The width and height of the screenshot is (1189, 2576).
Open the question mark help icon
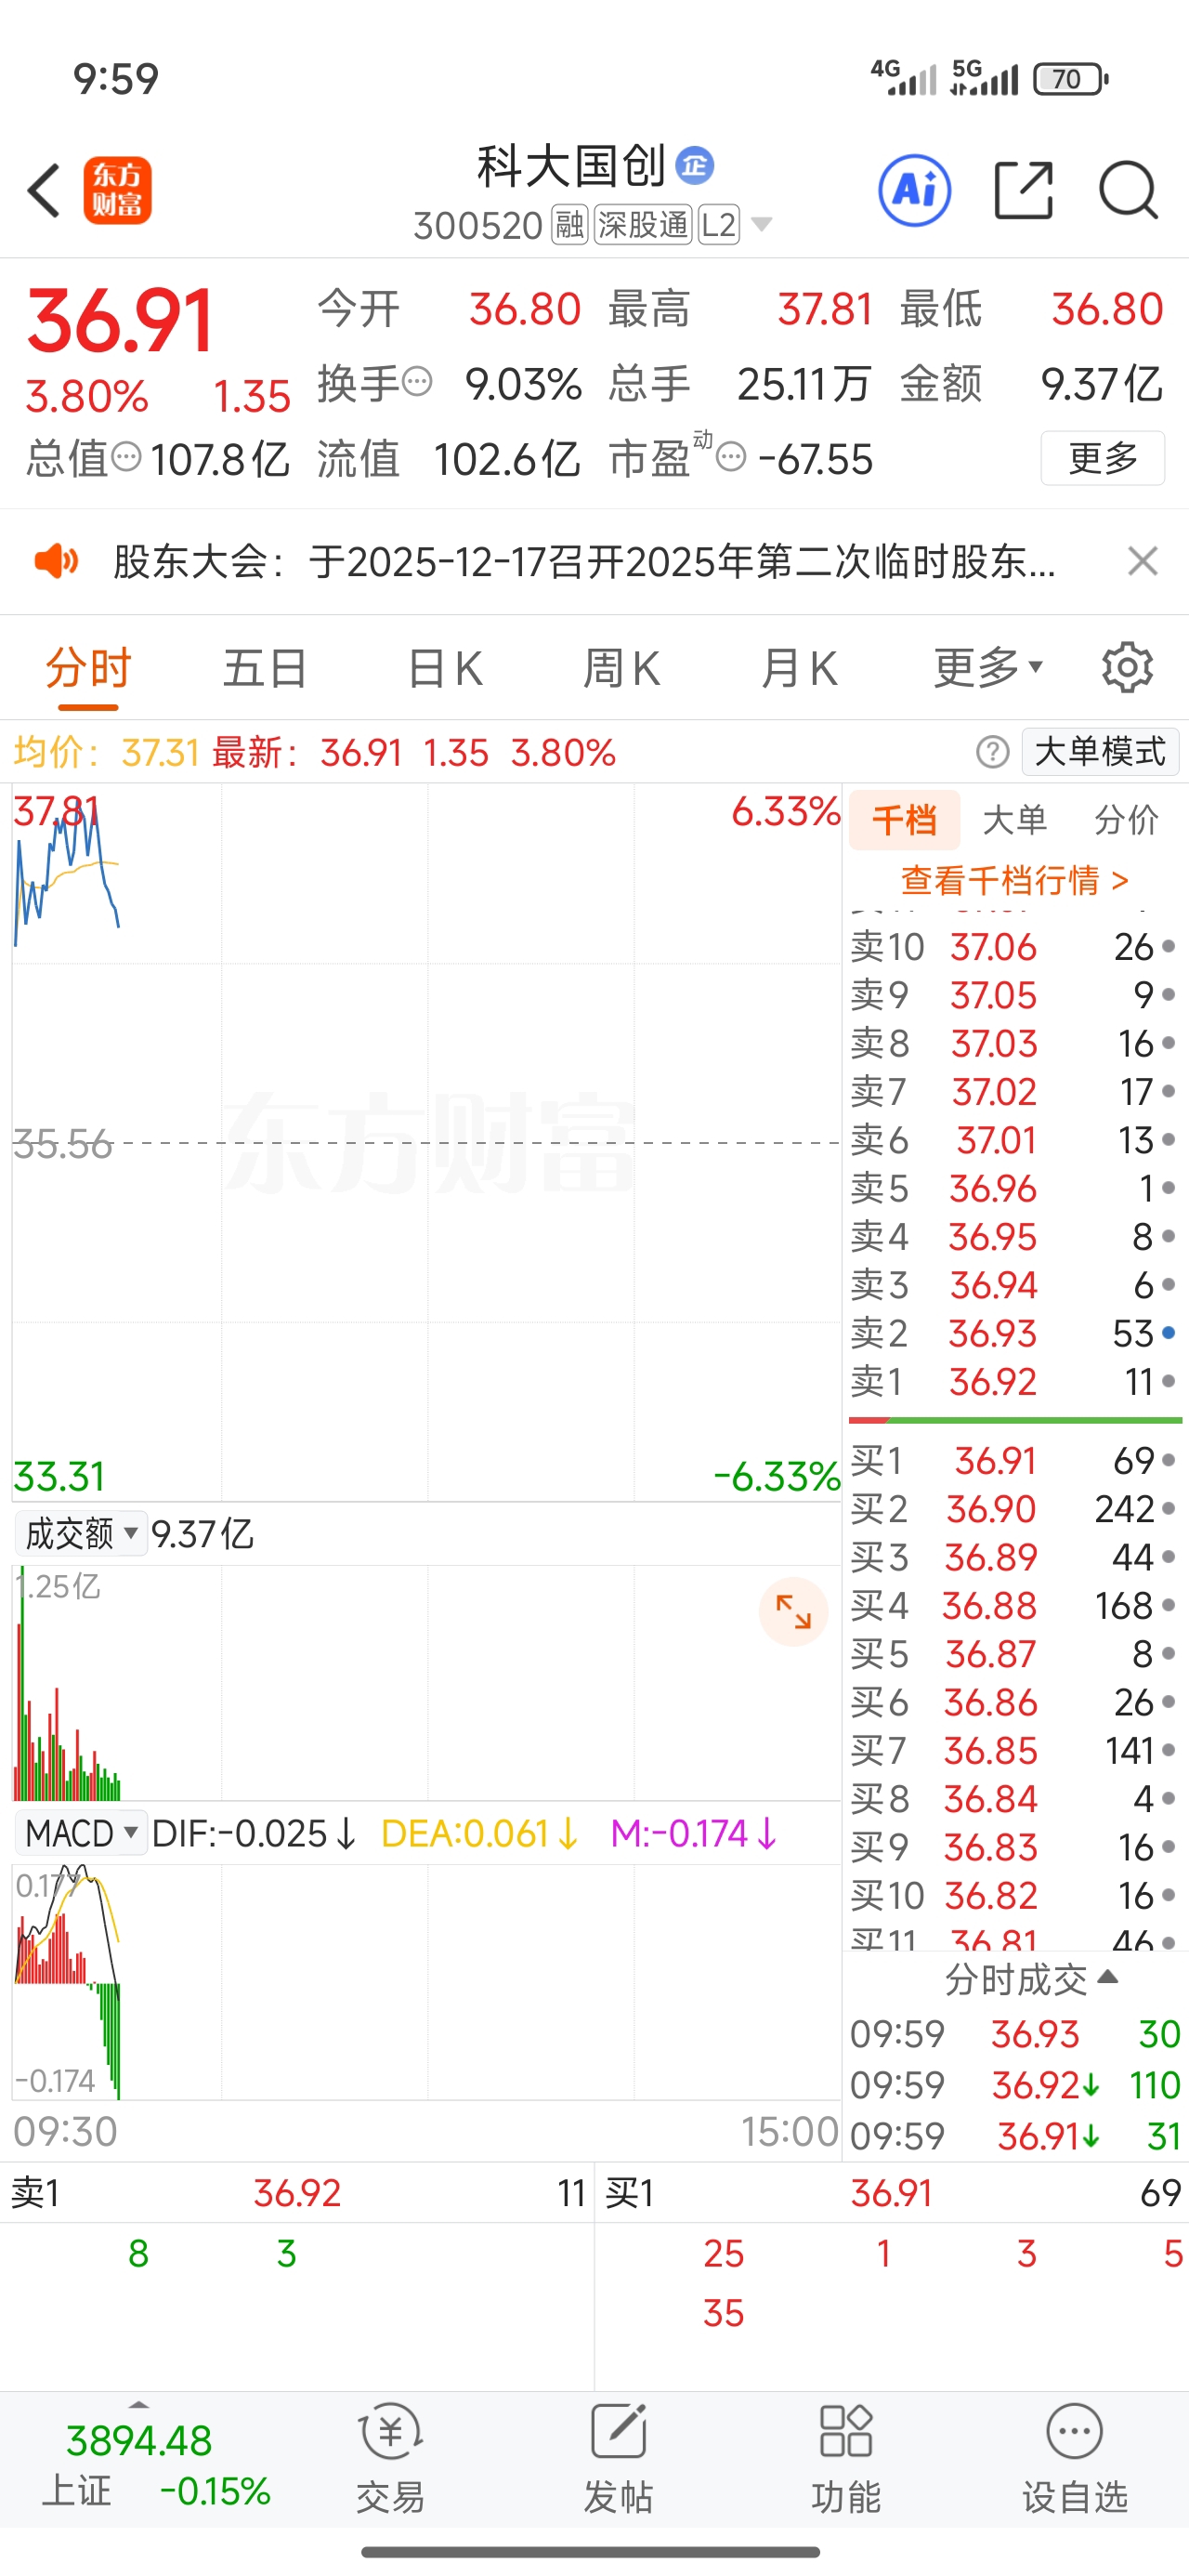coord(992,752)
